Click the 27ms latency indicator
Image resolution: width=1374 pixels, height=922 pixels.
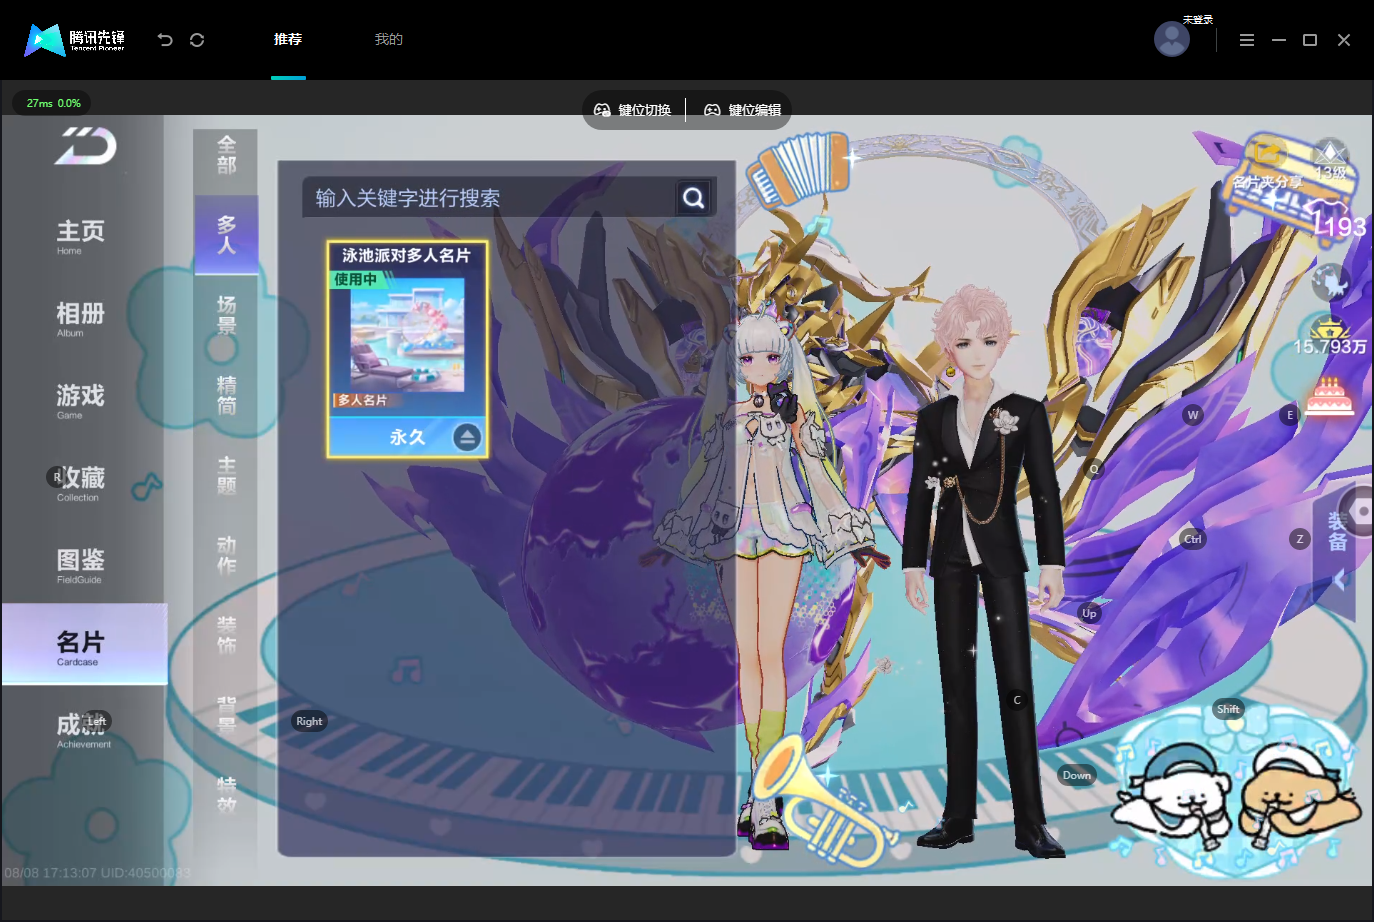click(x=52, y=103)
